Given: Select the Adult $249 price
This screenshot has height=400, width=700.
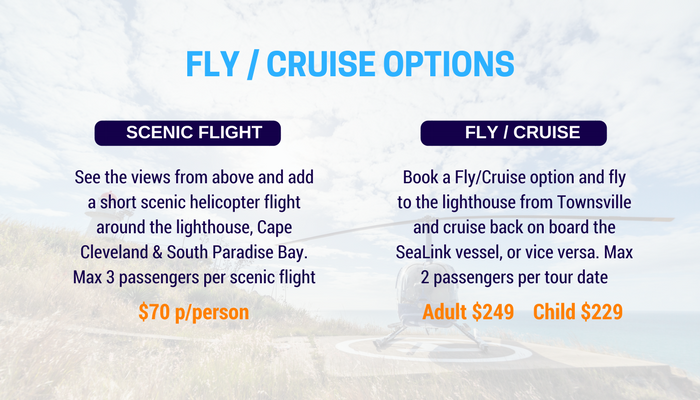Looking at the screenshot, I should (x=468, y=312).
